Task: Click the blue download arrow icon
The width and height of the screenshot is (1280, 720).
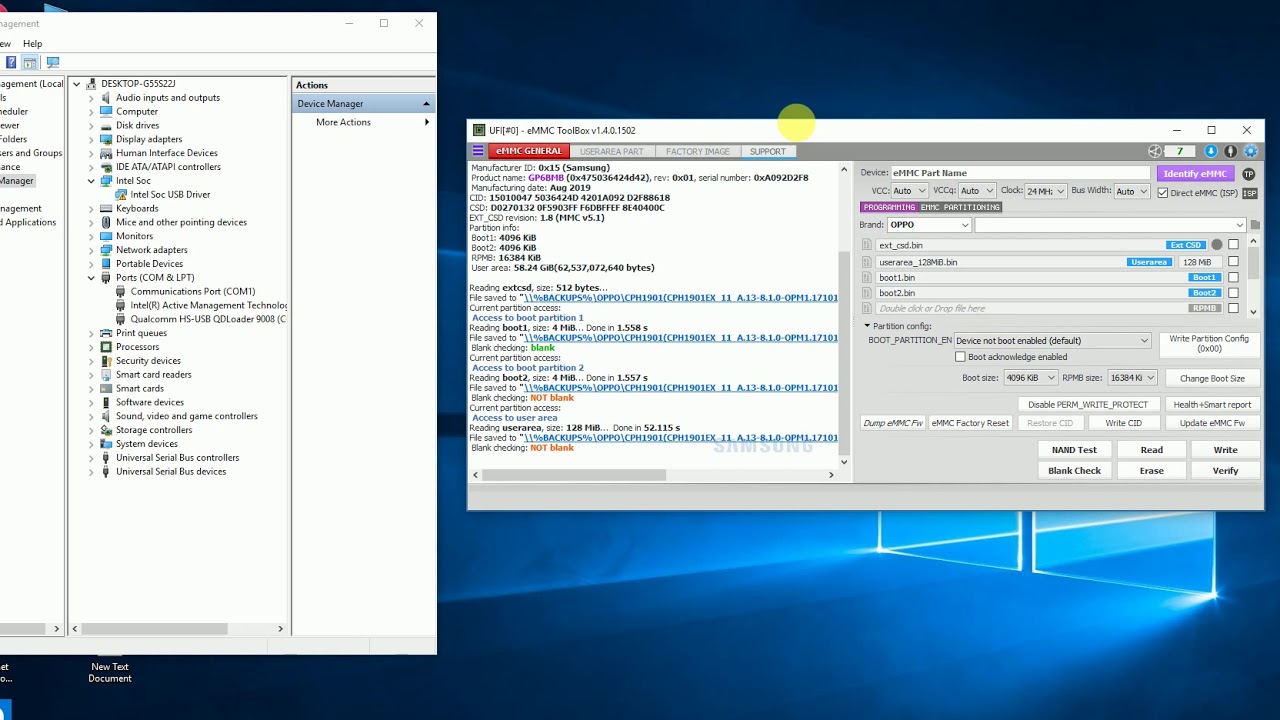Action: (x=1211, y=151)
